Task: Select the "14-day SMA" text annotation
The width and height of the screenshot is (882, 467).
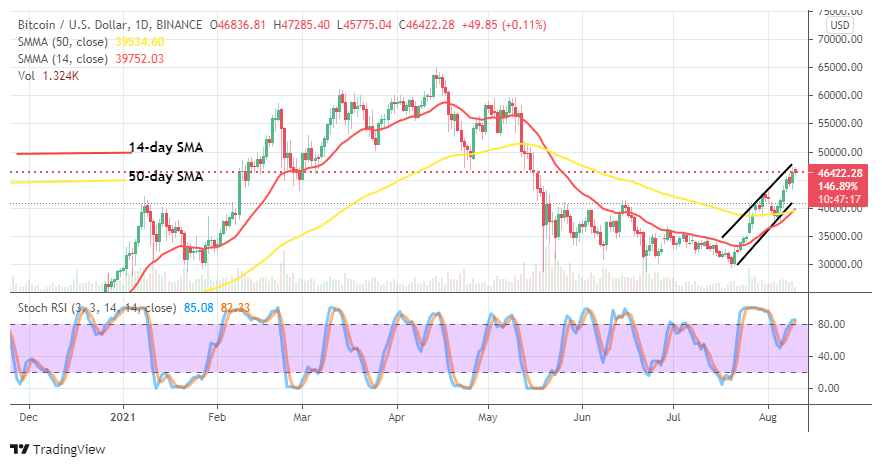Action: [165, 148]
